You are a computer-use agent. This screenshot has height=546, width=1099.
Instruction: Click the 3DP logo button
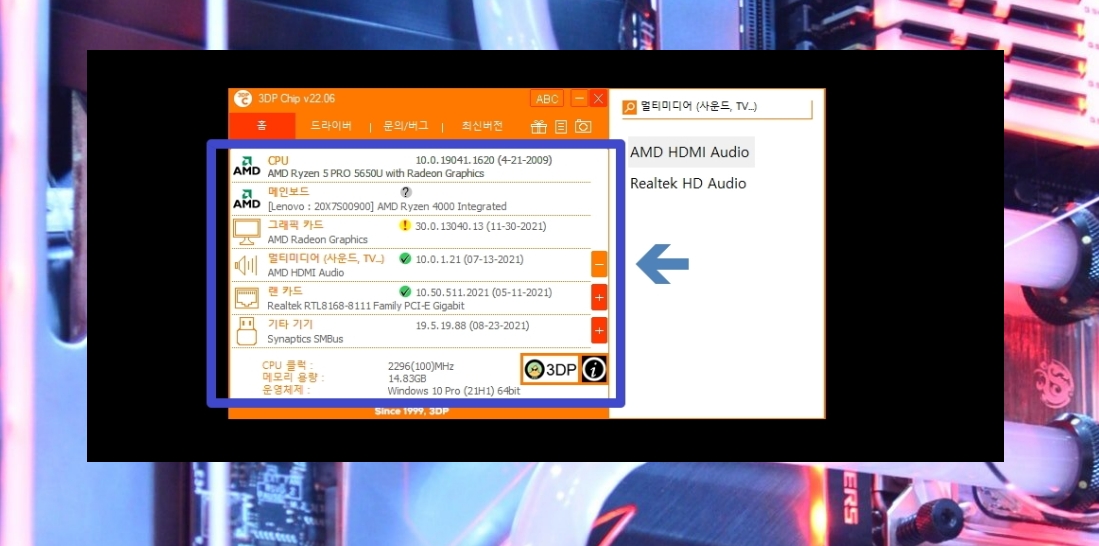[x=551, y=369]
